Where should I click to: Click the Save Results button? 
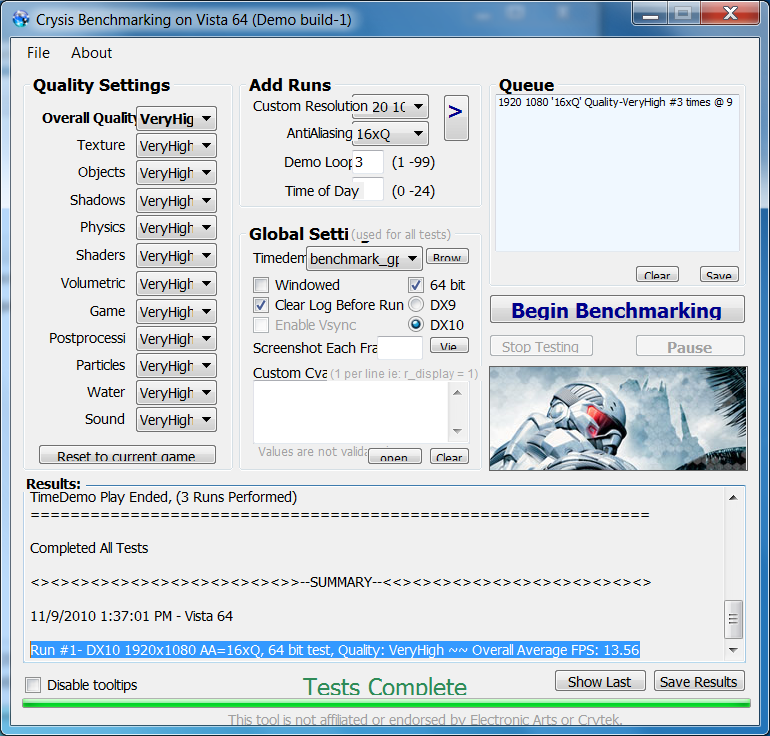tap(699, 681)
